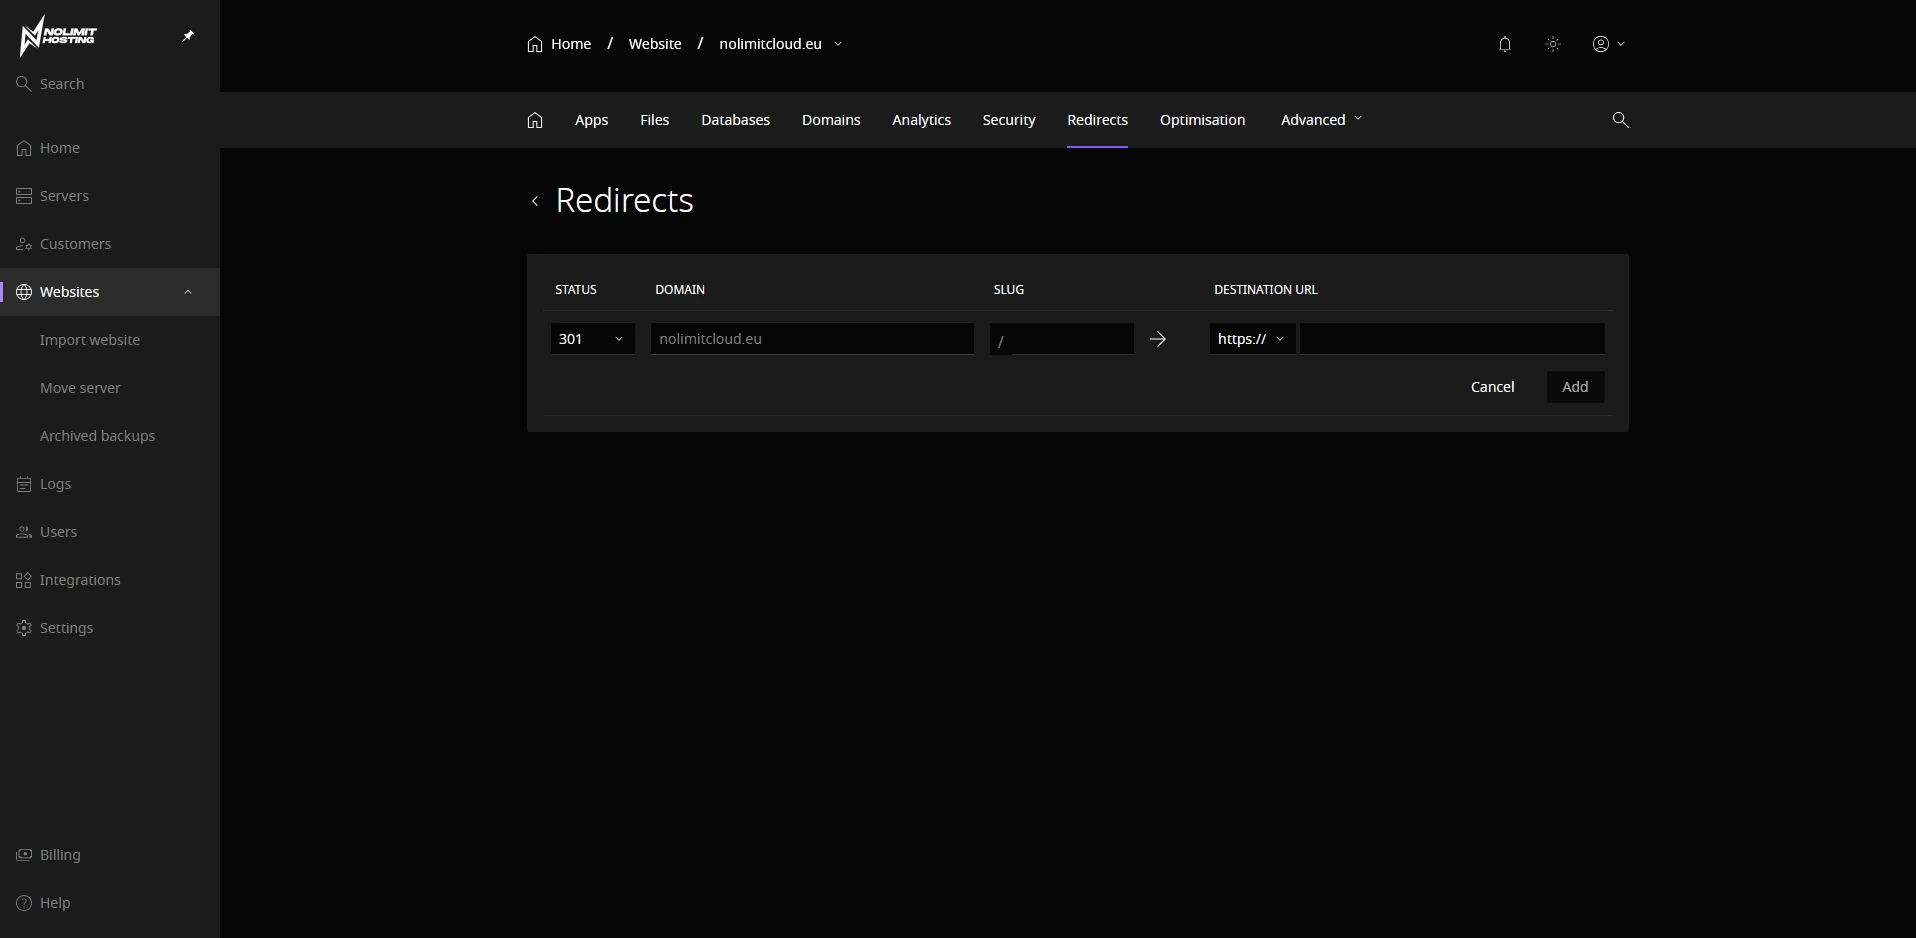The image size is (1916, 938).
Task: Click Website breadcrumb link
Action: (x=655, y=44)
